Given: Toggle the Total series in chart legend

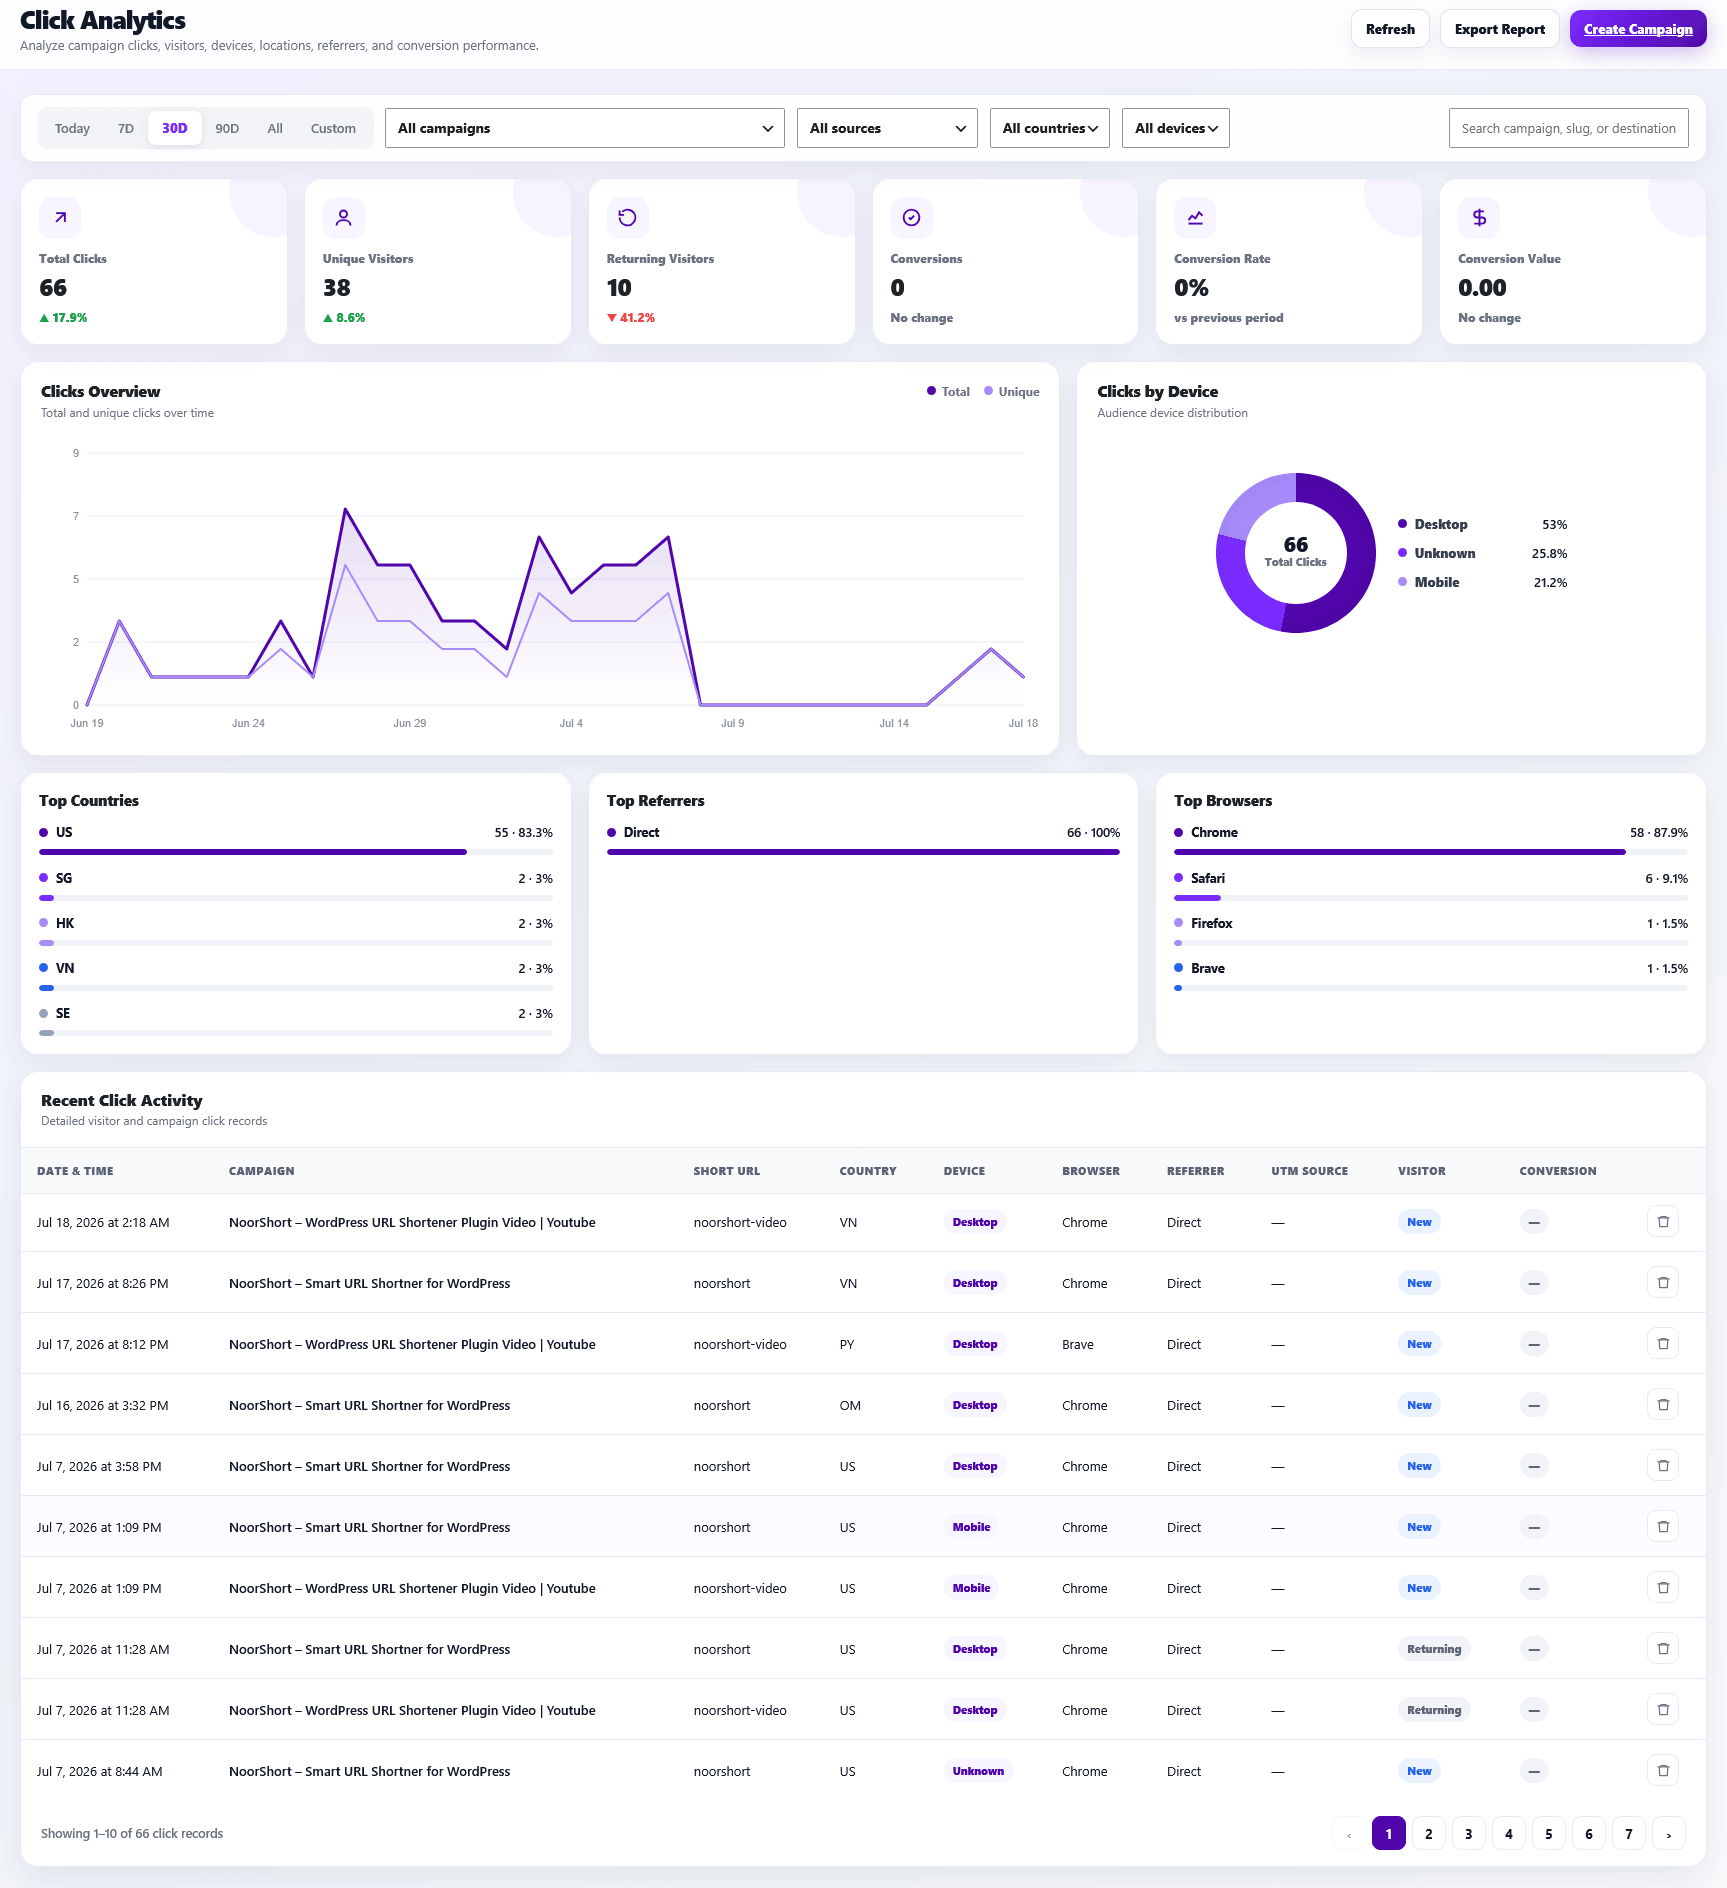Looking at the screenshot, I should tap(948, 392).
